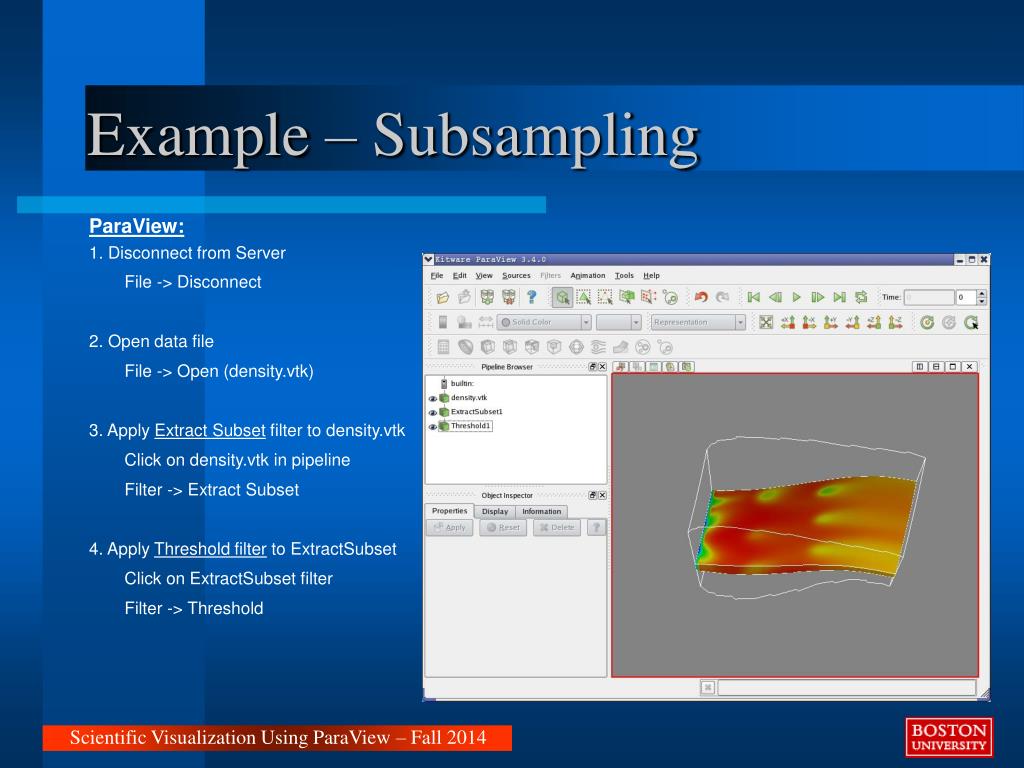
Task: Click the Disconnect from server icon
Action: (x=509, y=298)
